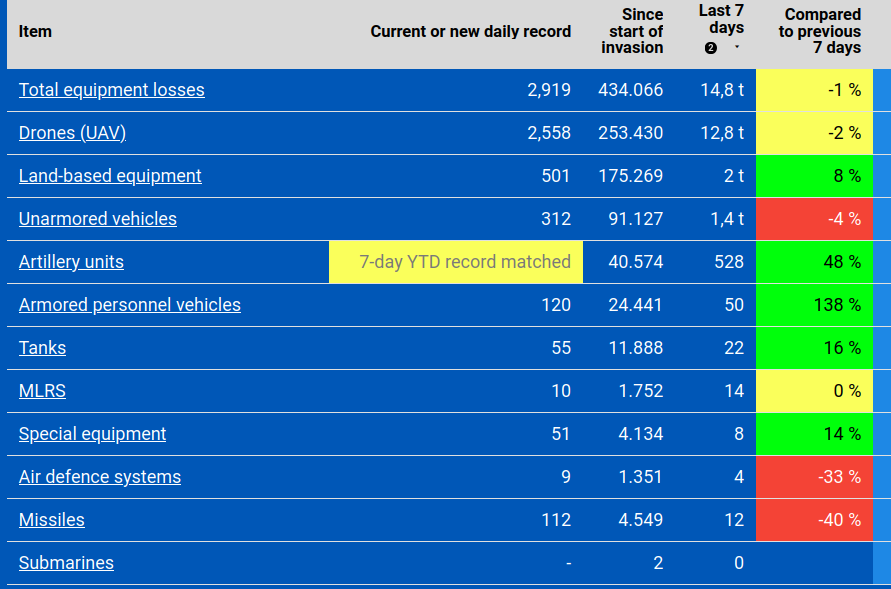This screenshot has width=891, height=589.
Task: Click the Since start of invasion header
Action: pos(632,31)
